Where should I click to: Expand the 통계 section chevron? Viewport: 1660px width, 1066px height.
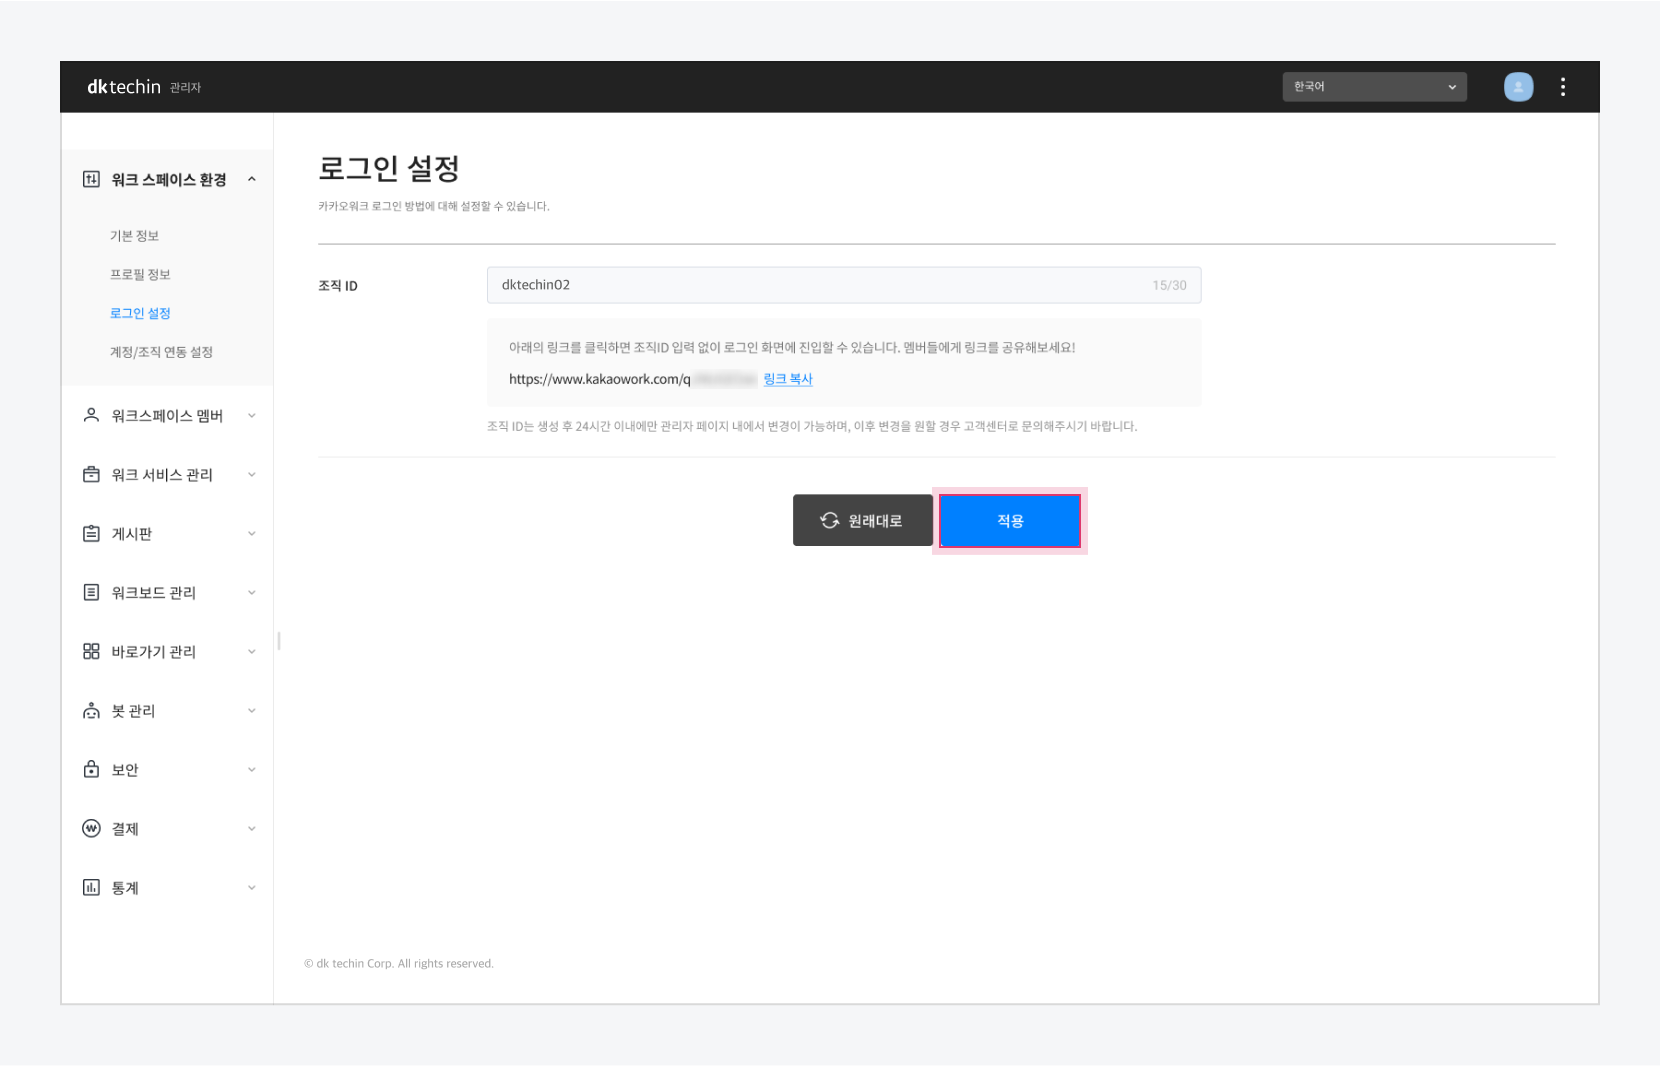(x=251, y=887)
